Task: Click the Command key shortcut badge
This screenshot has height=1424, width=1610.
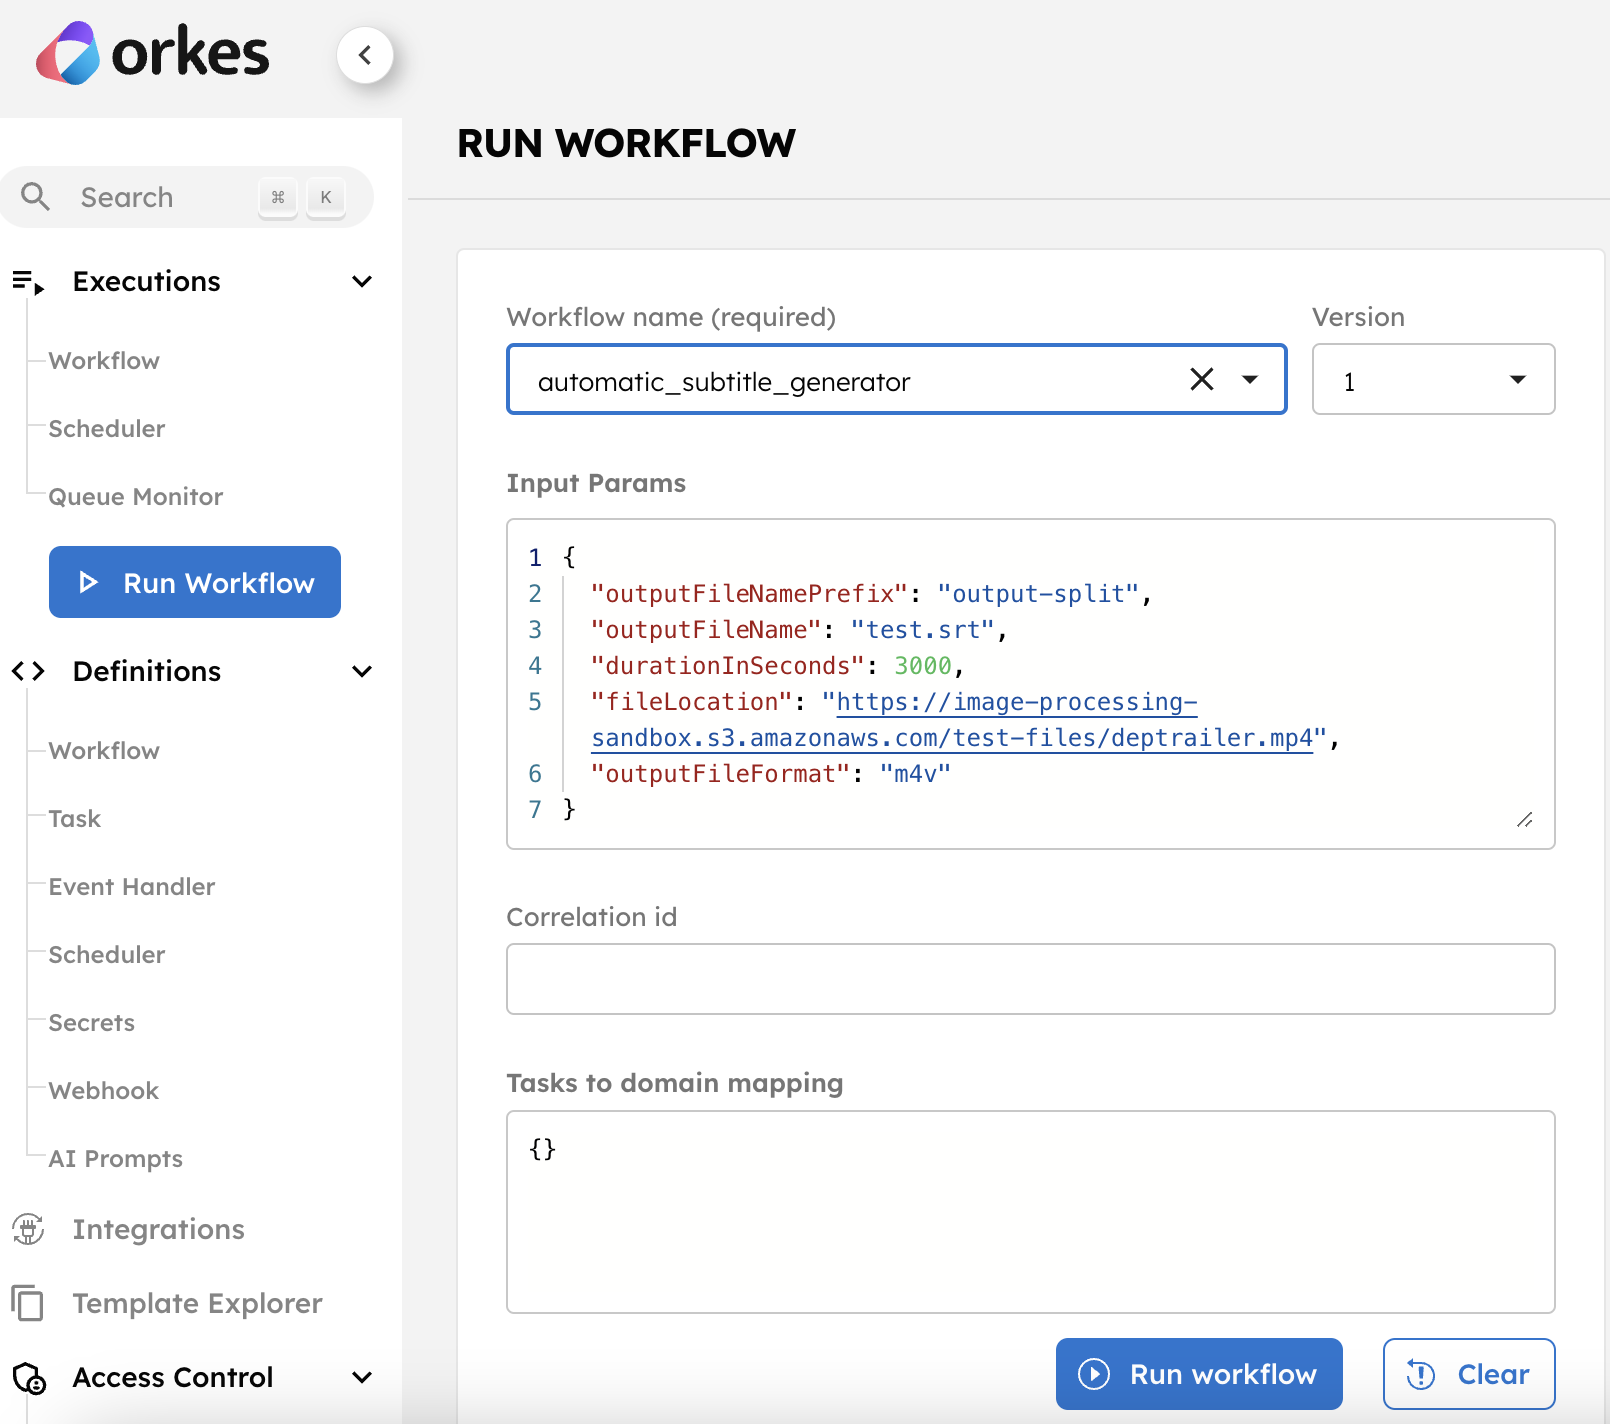Action: click(278, 197)
